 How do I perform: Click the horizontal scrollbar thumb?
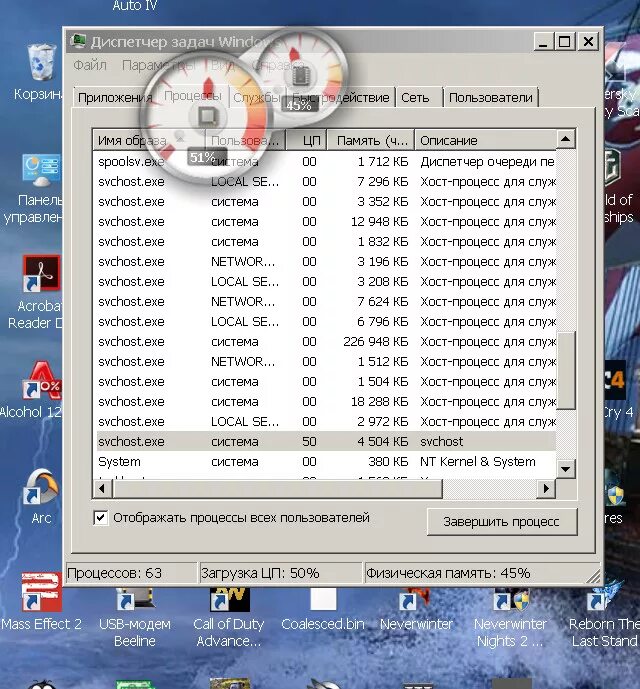coord(277,489)
